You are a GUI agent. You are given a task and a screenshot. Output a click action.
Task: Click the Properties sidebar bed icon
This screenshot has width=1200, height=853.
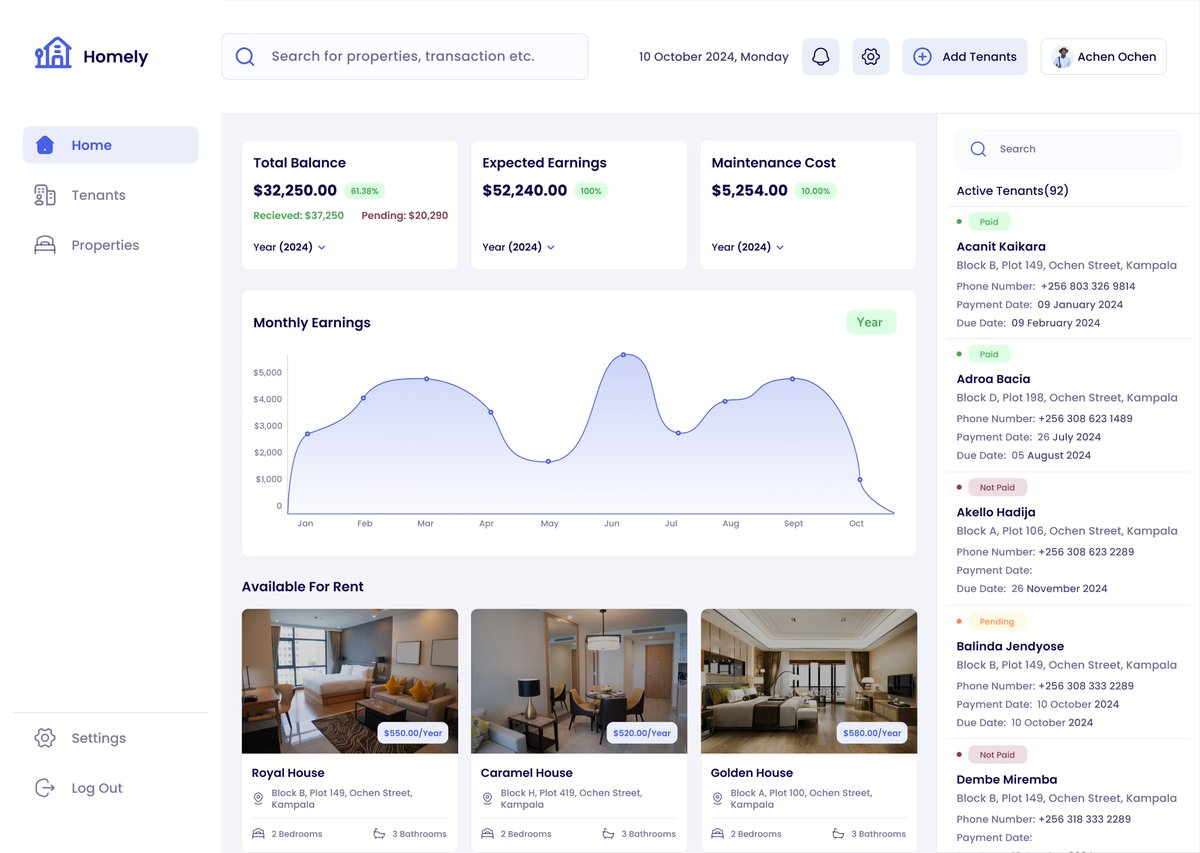pyautogui.click(x=45, y=245)
